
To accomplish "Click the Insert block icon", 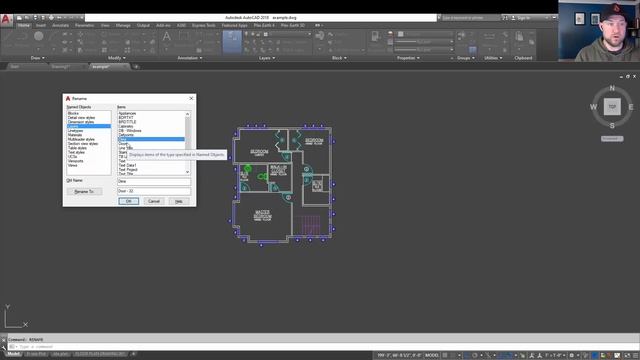I will (320, 36).
